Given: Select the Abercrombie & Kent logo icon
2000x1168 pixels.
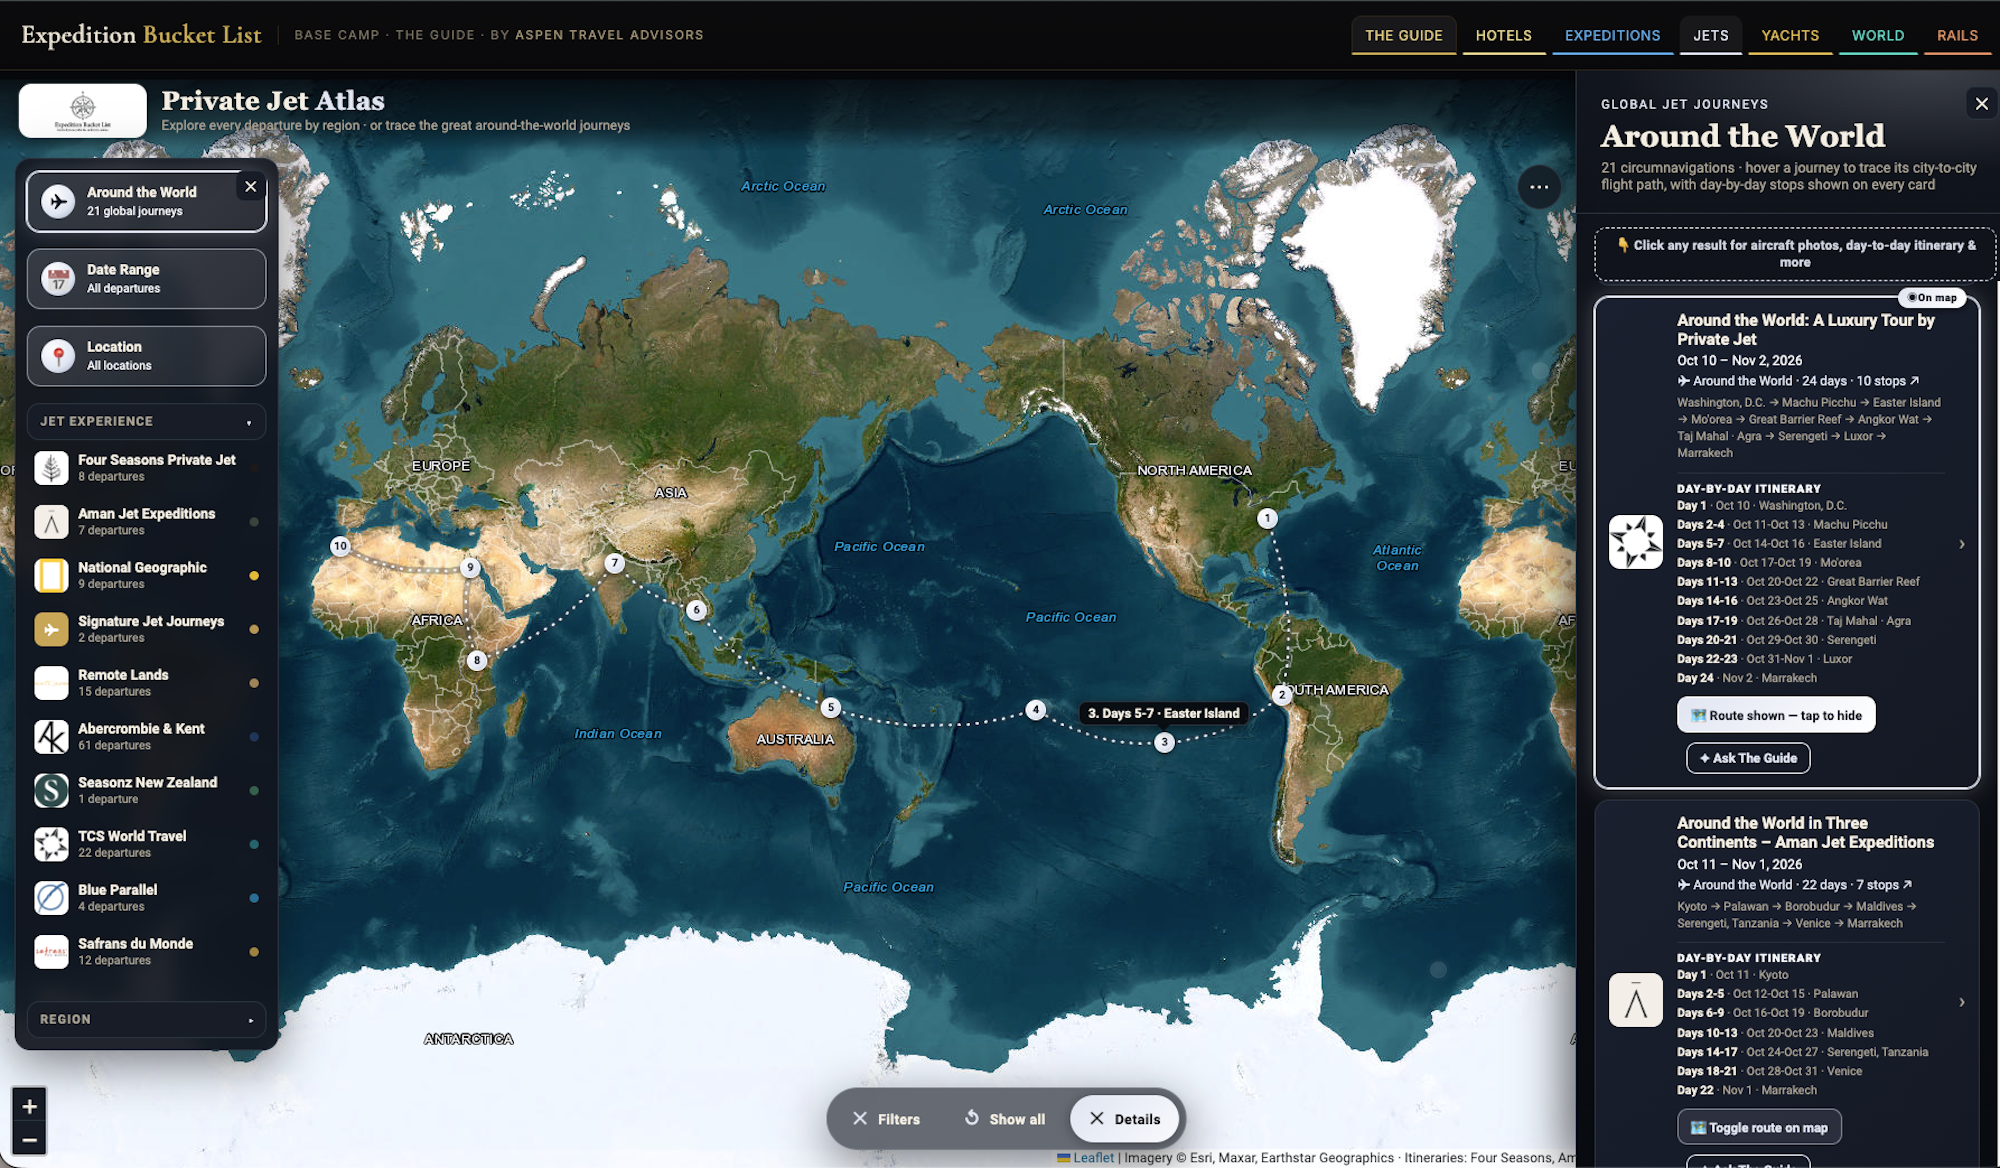Looking at the screenshot, I should pos(51,737).
